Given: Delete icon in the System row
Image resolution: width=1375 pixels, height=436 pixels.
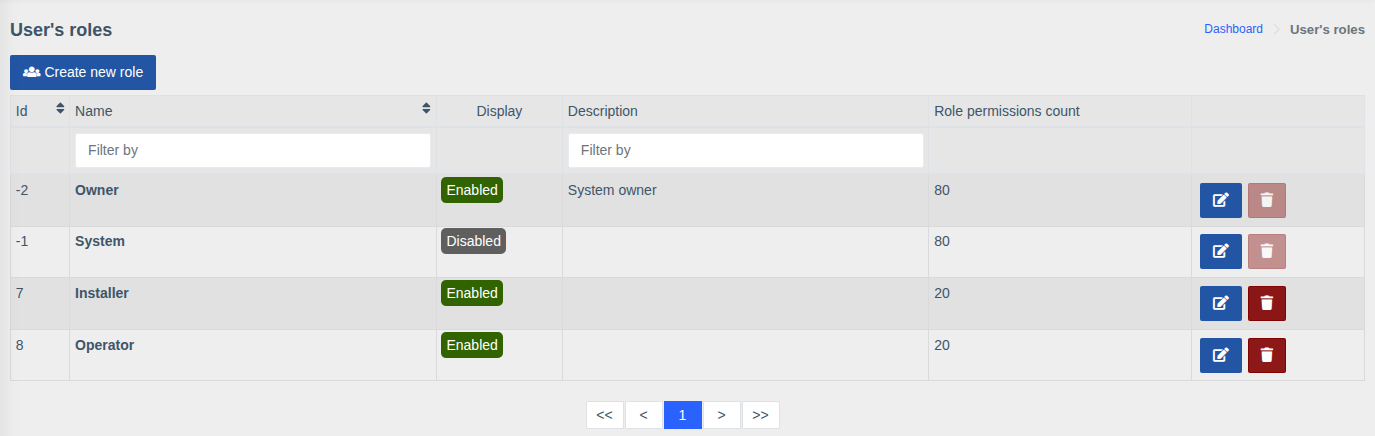Looking at the screenshot, I should click(1267, 251).
